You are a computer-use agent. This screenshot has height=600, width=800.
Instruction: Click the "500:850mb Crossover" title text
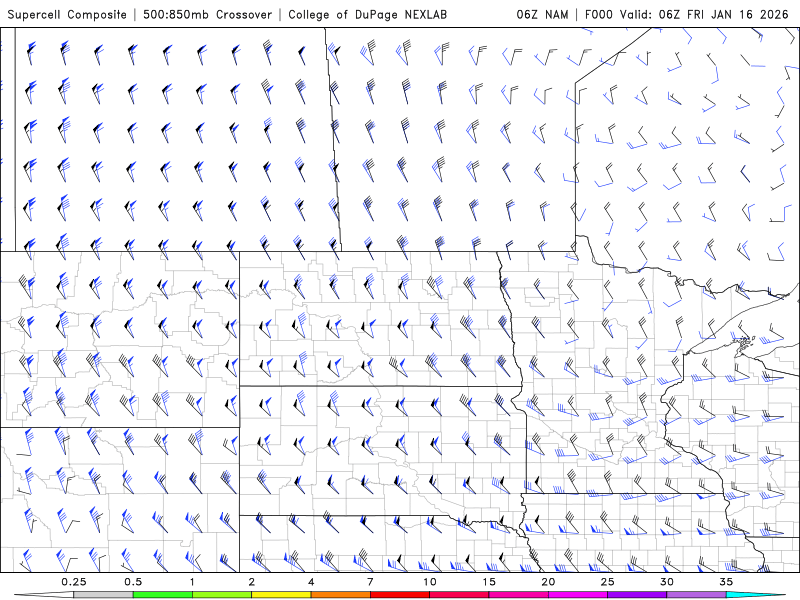pos(208,14)
